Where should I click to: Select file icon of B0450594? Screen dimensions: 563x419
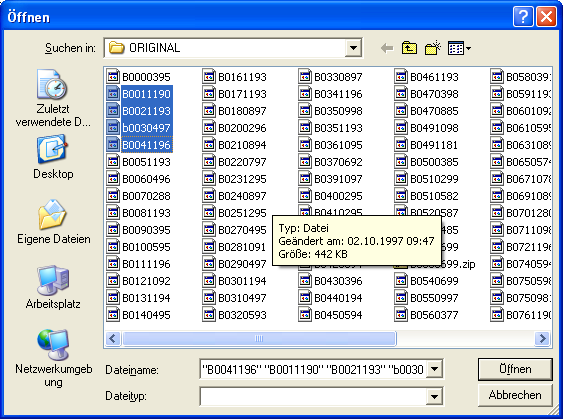pos(305,315)
